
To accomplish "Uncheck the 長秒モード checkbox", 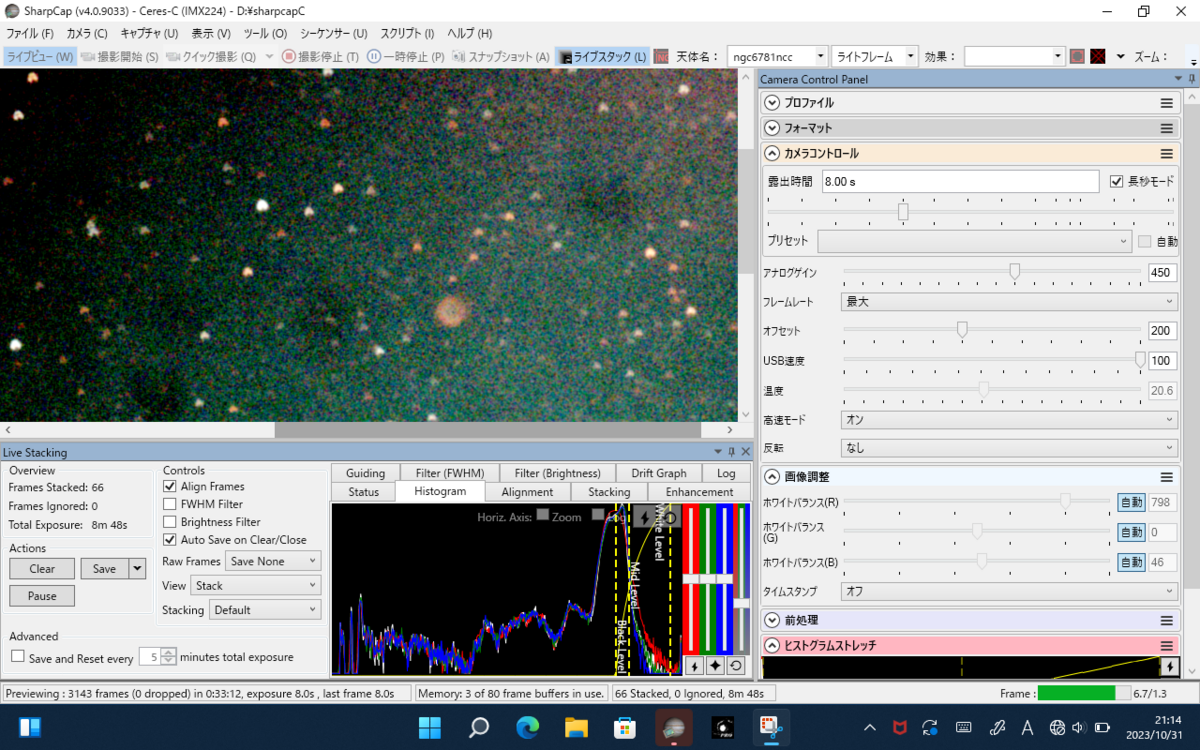I will click(1117, 181).
